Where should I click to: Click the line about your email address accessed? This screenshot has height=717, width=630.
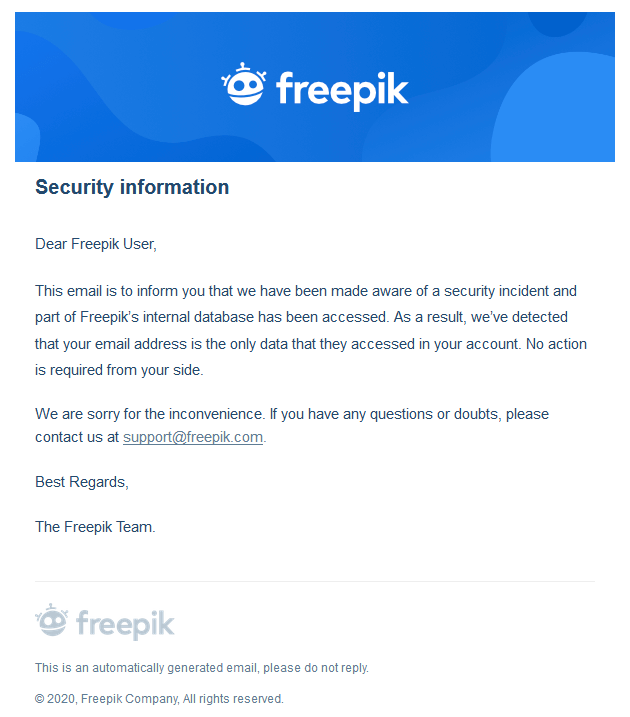[x=311, y=344]
